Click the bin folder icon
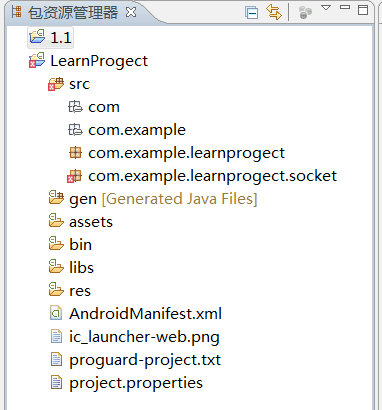 (x=56, y=243)
